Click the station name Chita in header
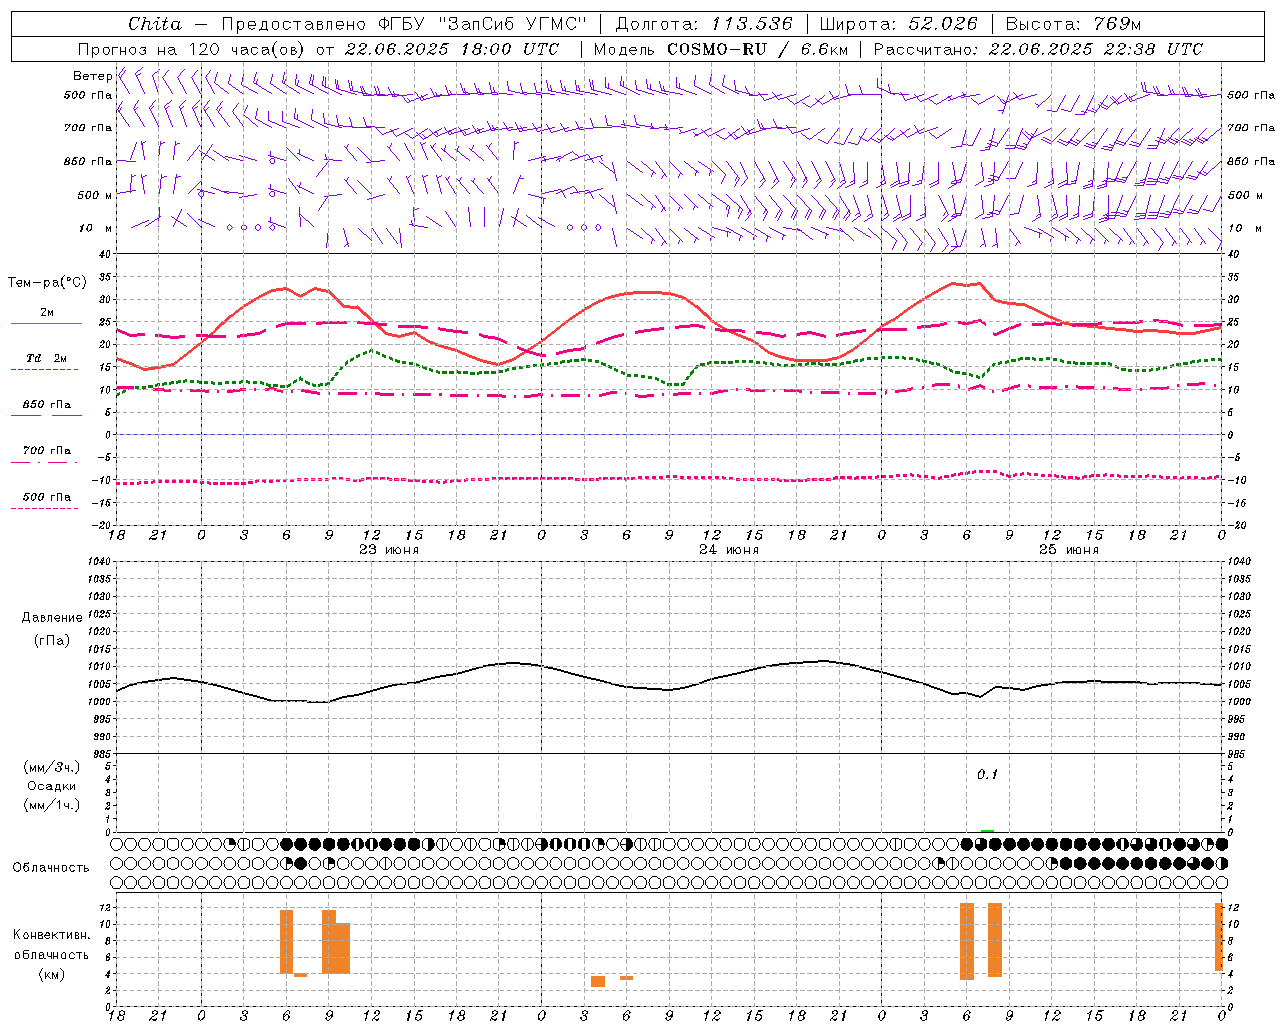The width and height of the screenshot is (1280, 1024). (x=155, y=24)
